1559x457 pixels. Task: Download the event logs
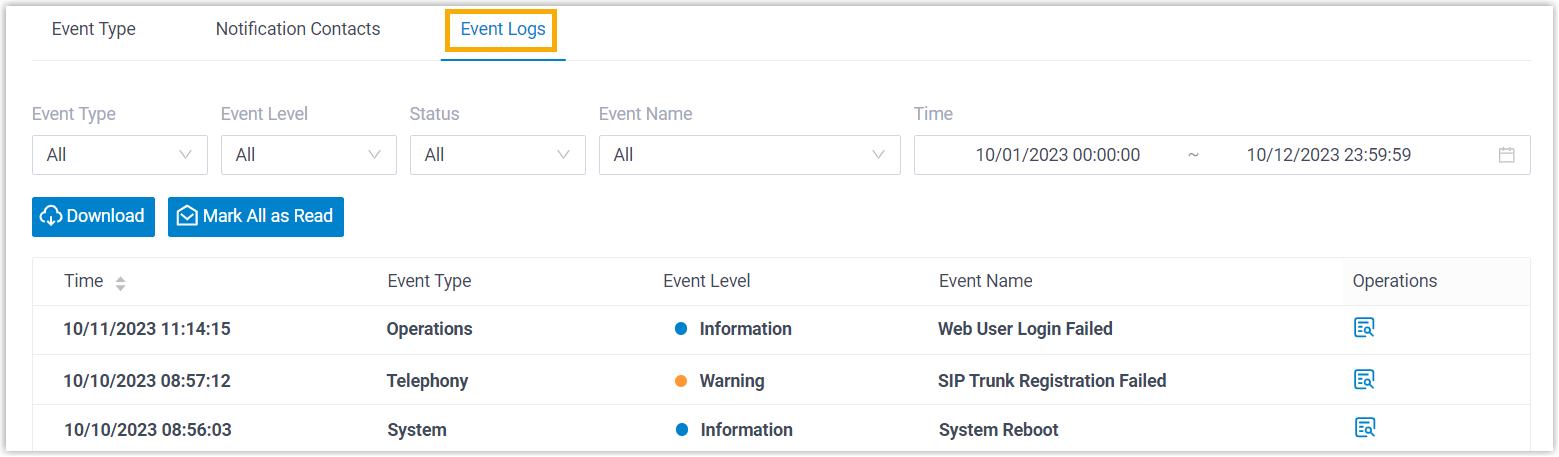[x=93, y=216]
